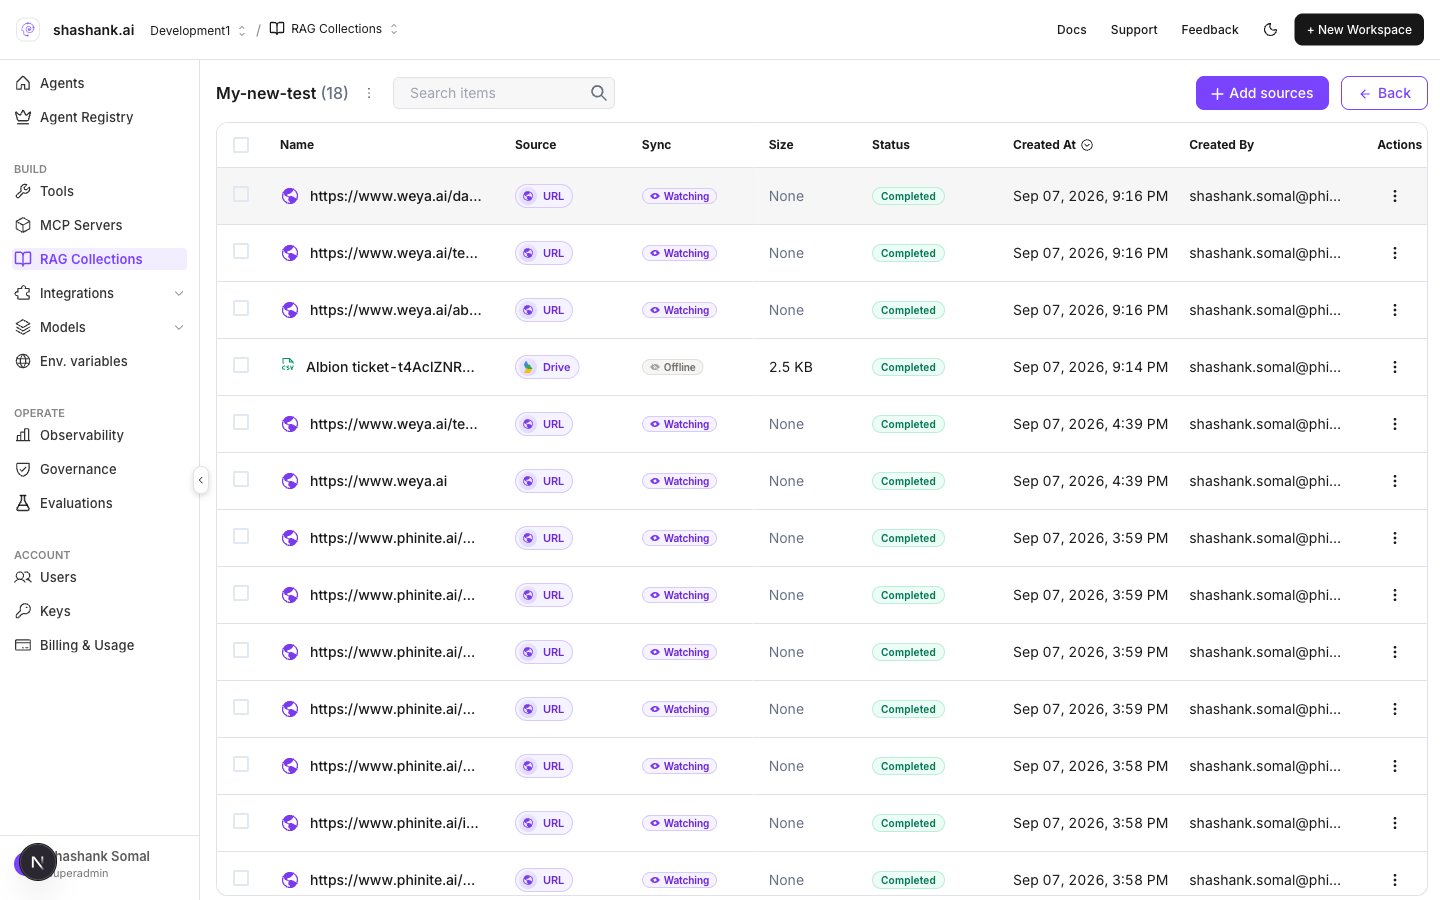Open the Shashank Somal profile area
The height and width of the screenshot is (900, 1440).
coord(100,864)
